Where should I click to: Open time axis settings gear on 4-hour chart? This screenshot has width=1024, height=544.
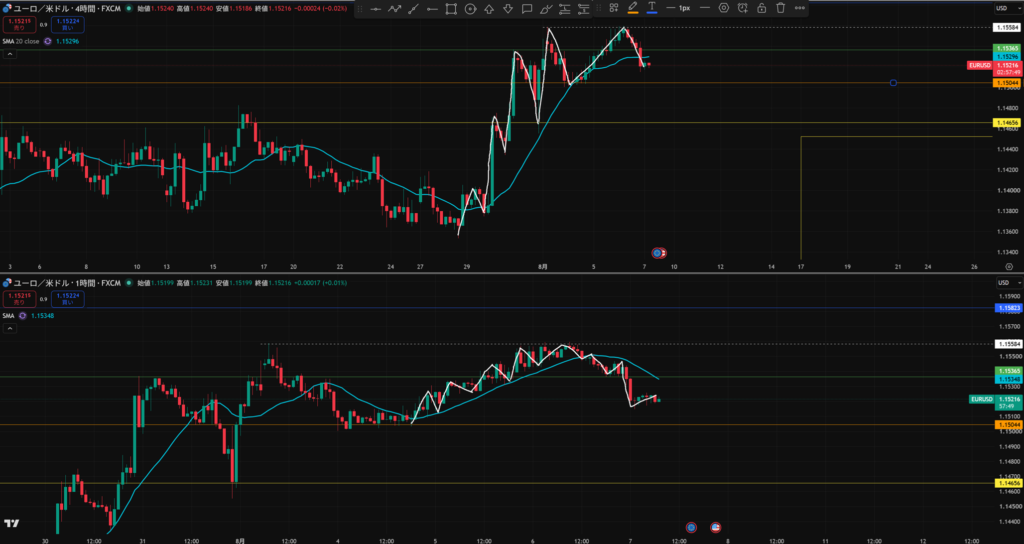pos(1009,266)
